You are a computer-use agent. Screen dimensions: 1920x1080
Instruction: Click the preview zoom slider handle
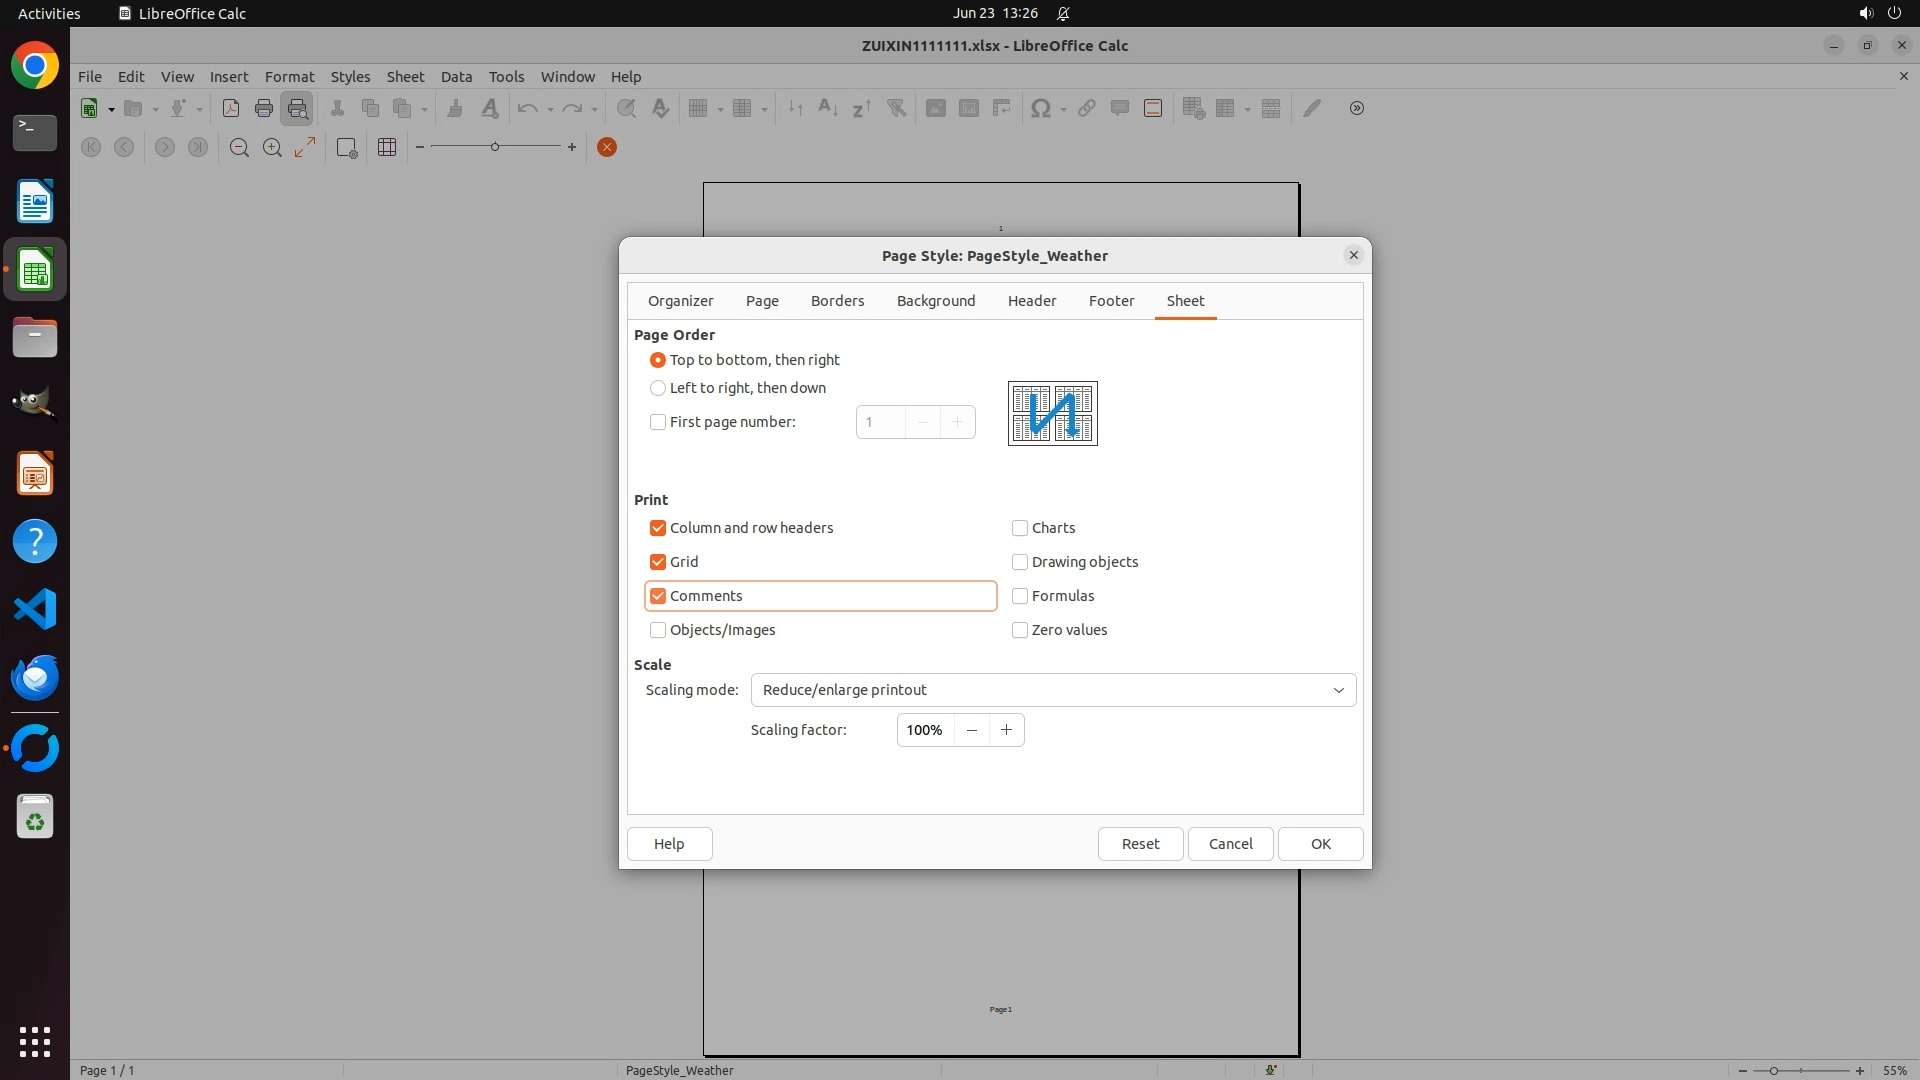(x=495, y=147)
